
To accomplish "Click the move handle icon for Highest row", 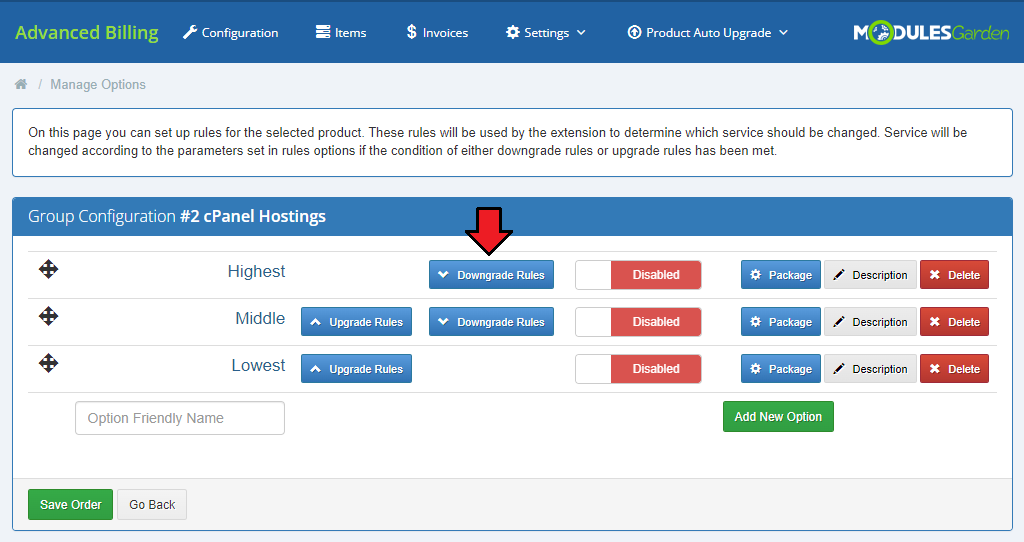I will coord(48,269).
